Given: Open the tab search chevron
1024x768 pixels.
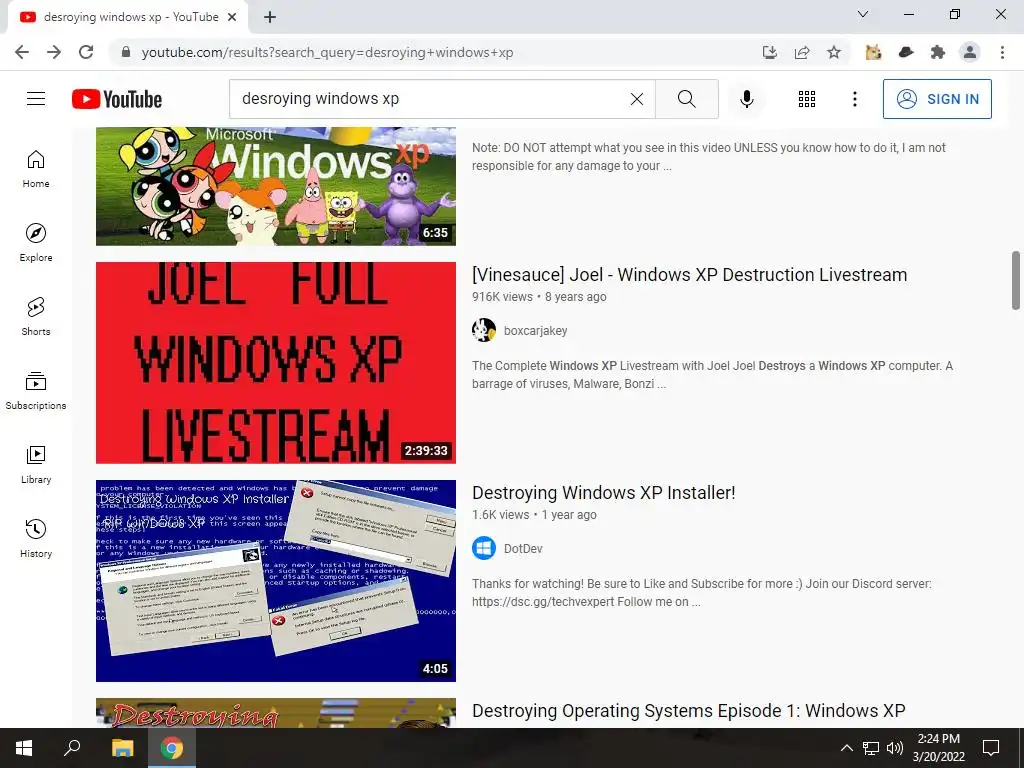Looking at the screenshot, I should pyautogui.click(x=863, y=14).
